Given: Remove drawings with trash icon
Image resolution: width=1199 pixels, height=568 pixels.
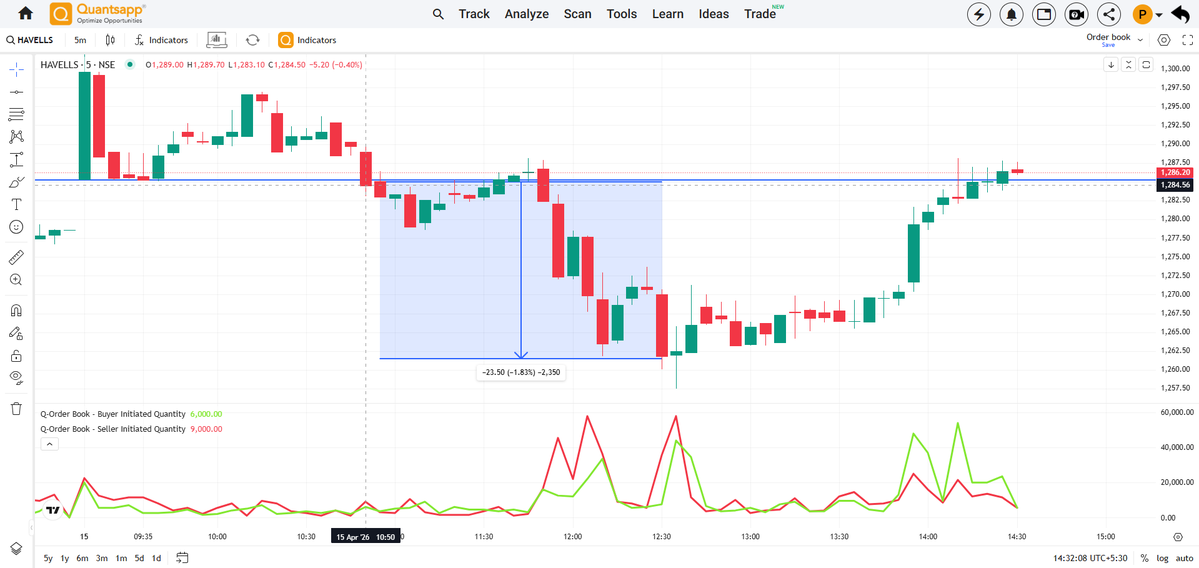Looking at the screenshot, I should click(x=16, y=409).
